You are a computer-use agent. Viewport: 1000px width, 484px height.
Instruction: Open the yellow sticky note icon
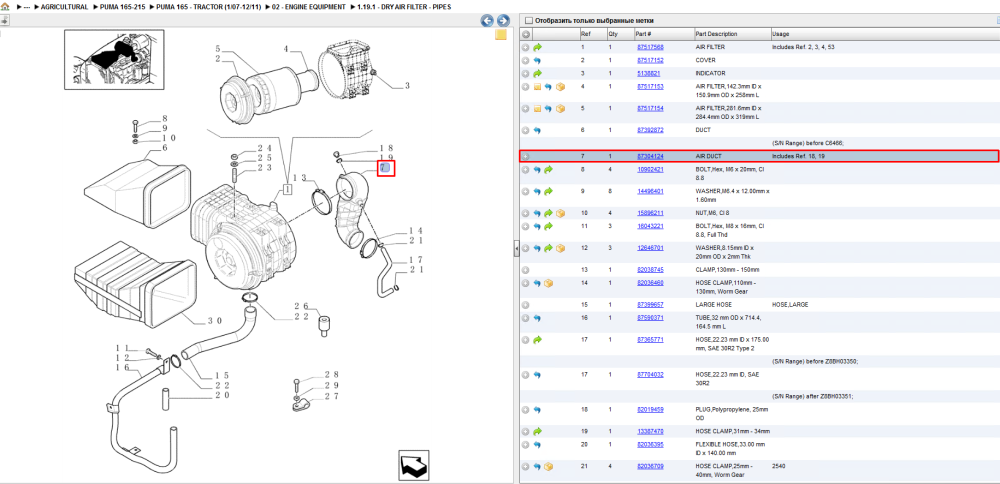pos(501,34)
